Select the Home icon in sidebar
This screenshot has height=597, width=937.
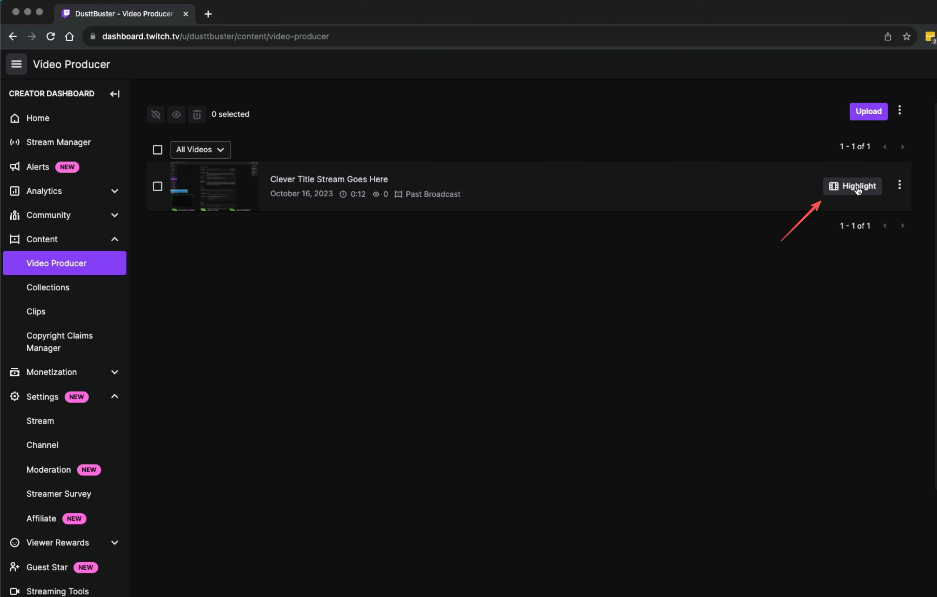pos(13,118)
